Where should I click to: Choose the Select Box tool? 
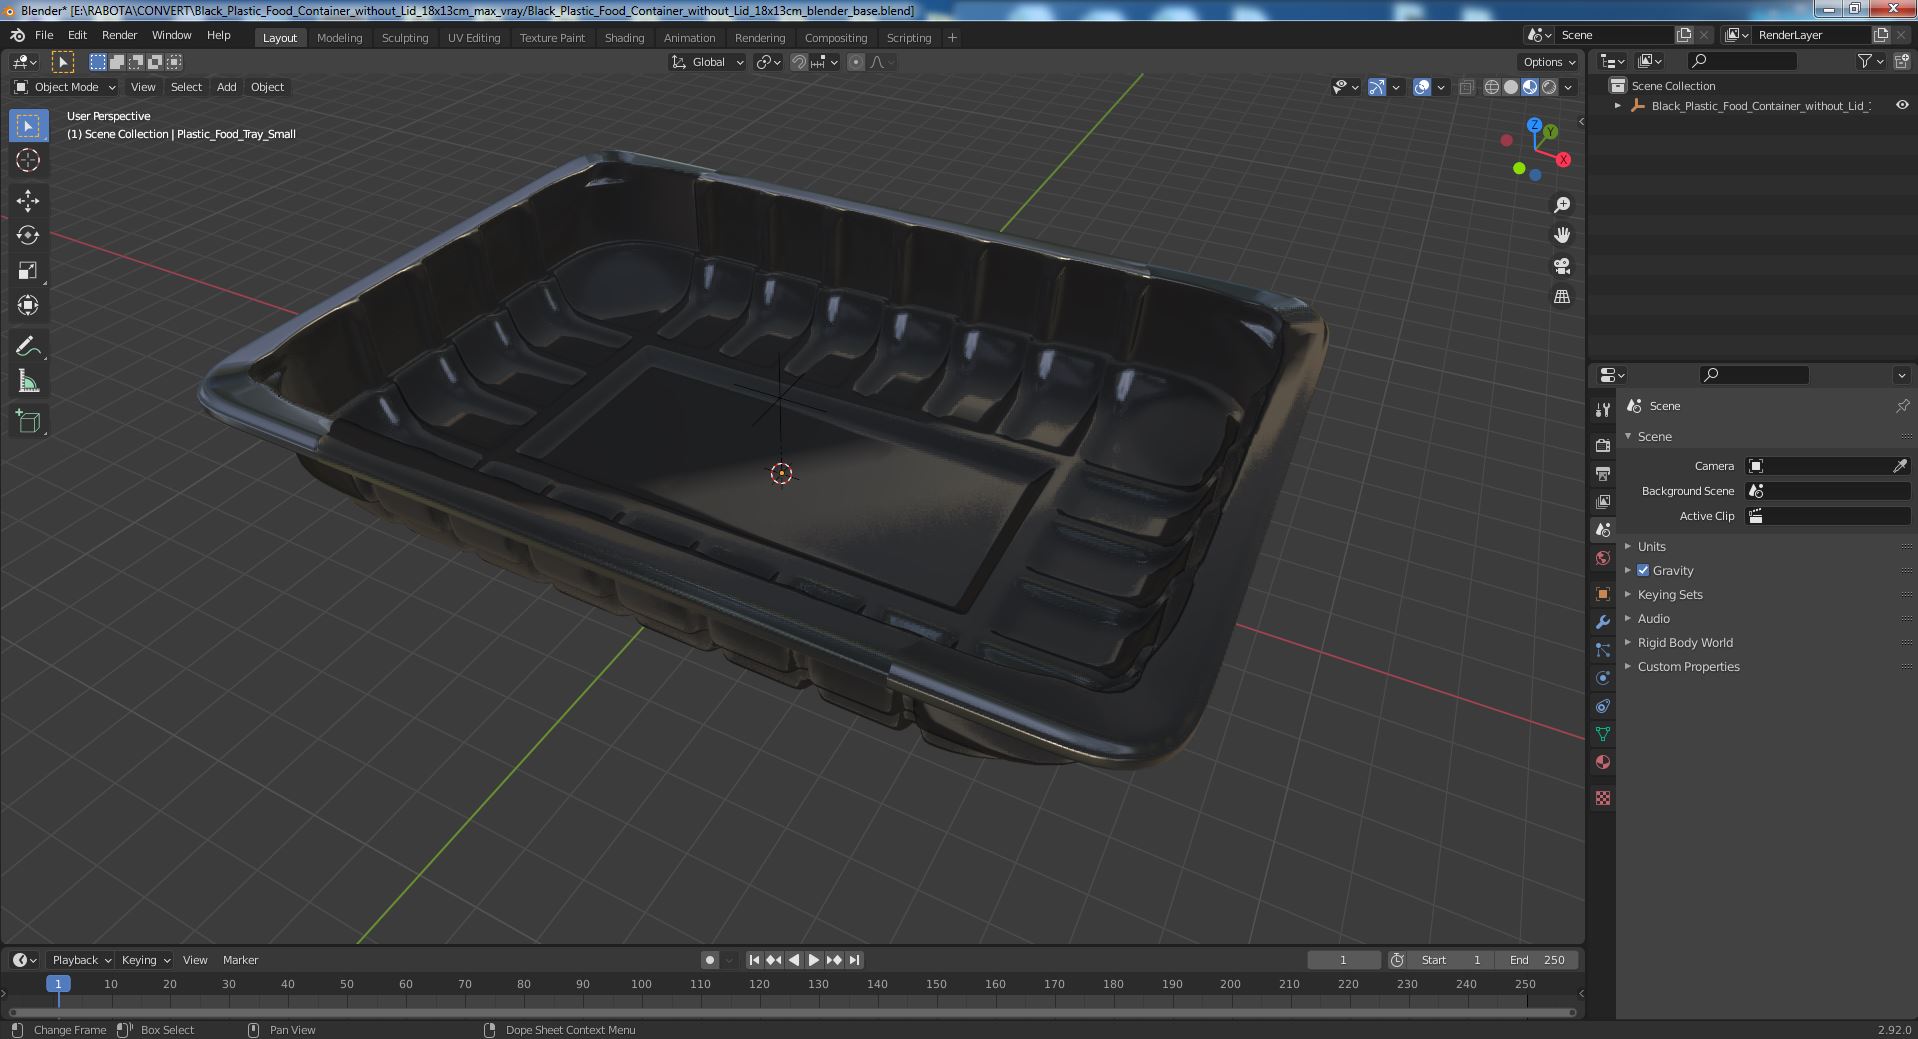[x=28, y=125]
